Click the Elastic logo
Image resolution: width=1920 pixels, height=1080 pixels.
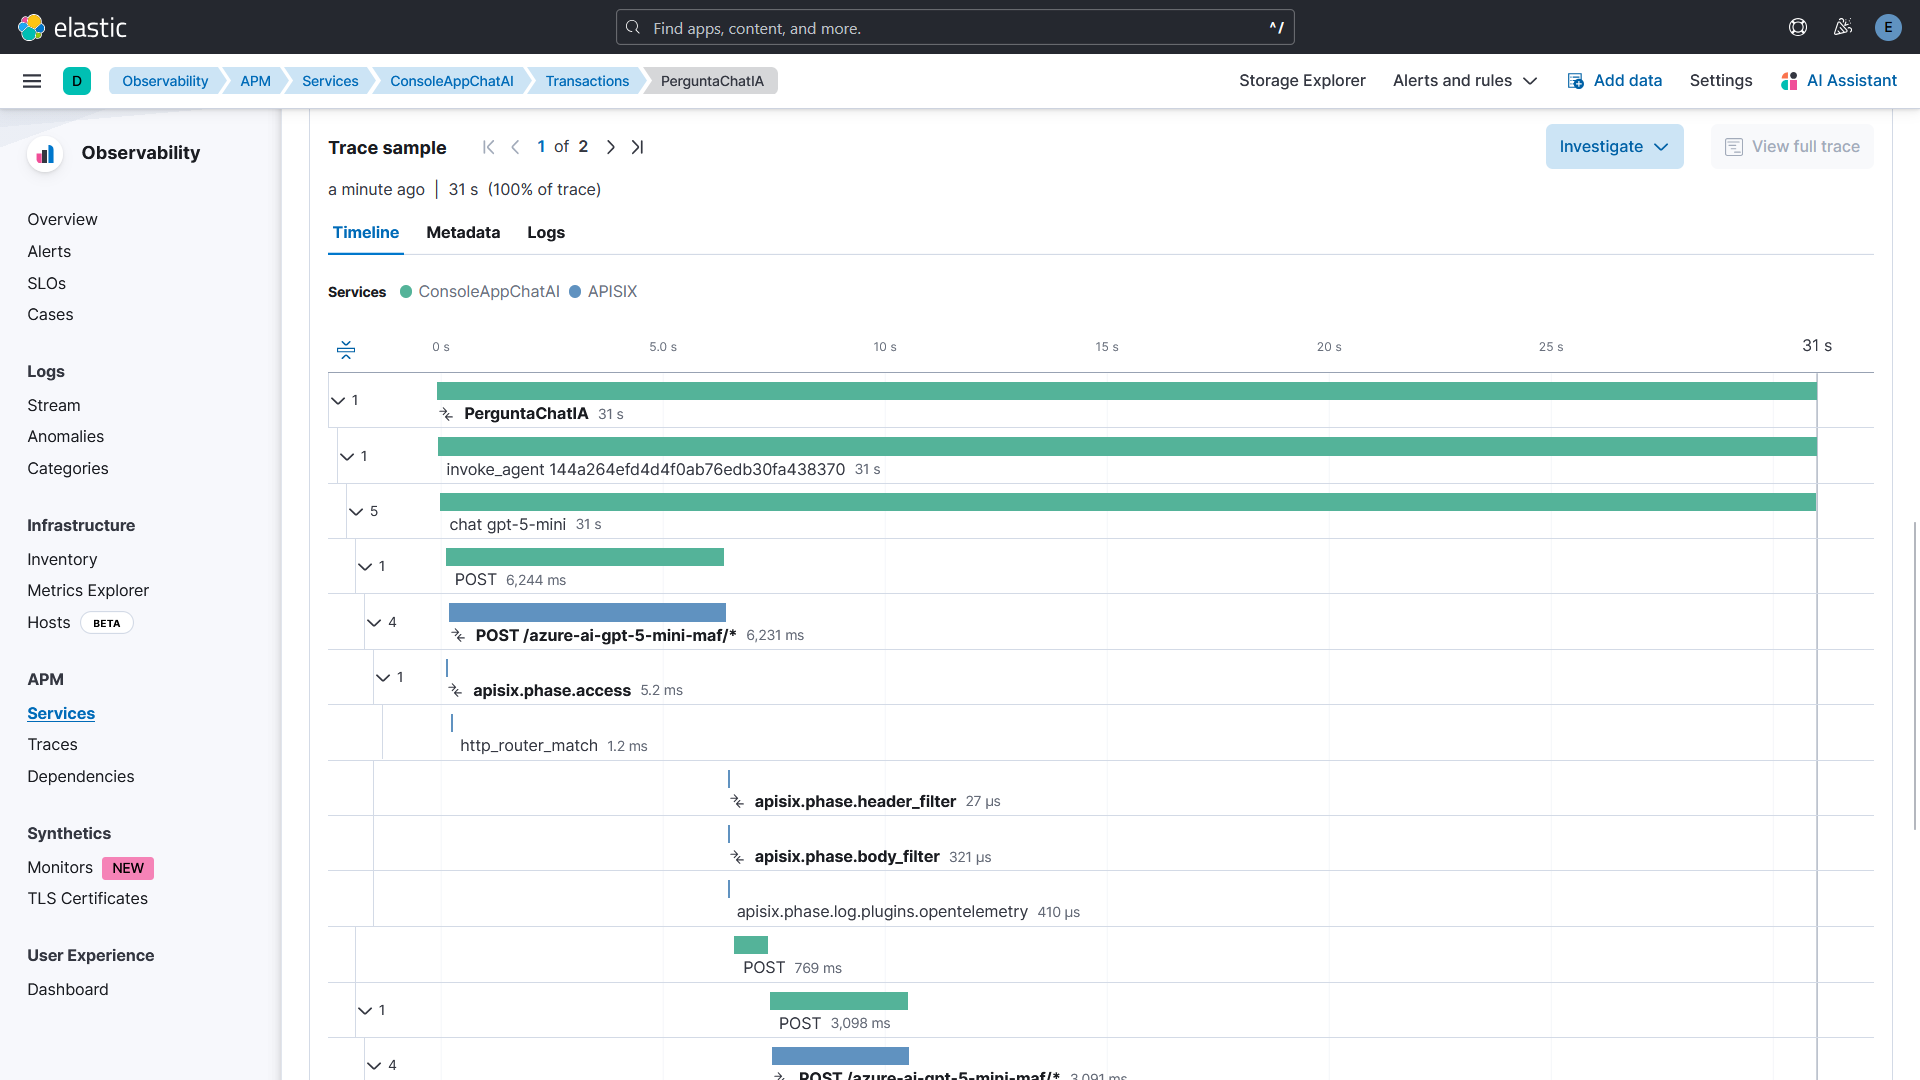pos(72,27)
